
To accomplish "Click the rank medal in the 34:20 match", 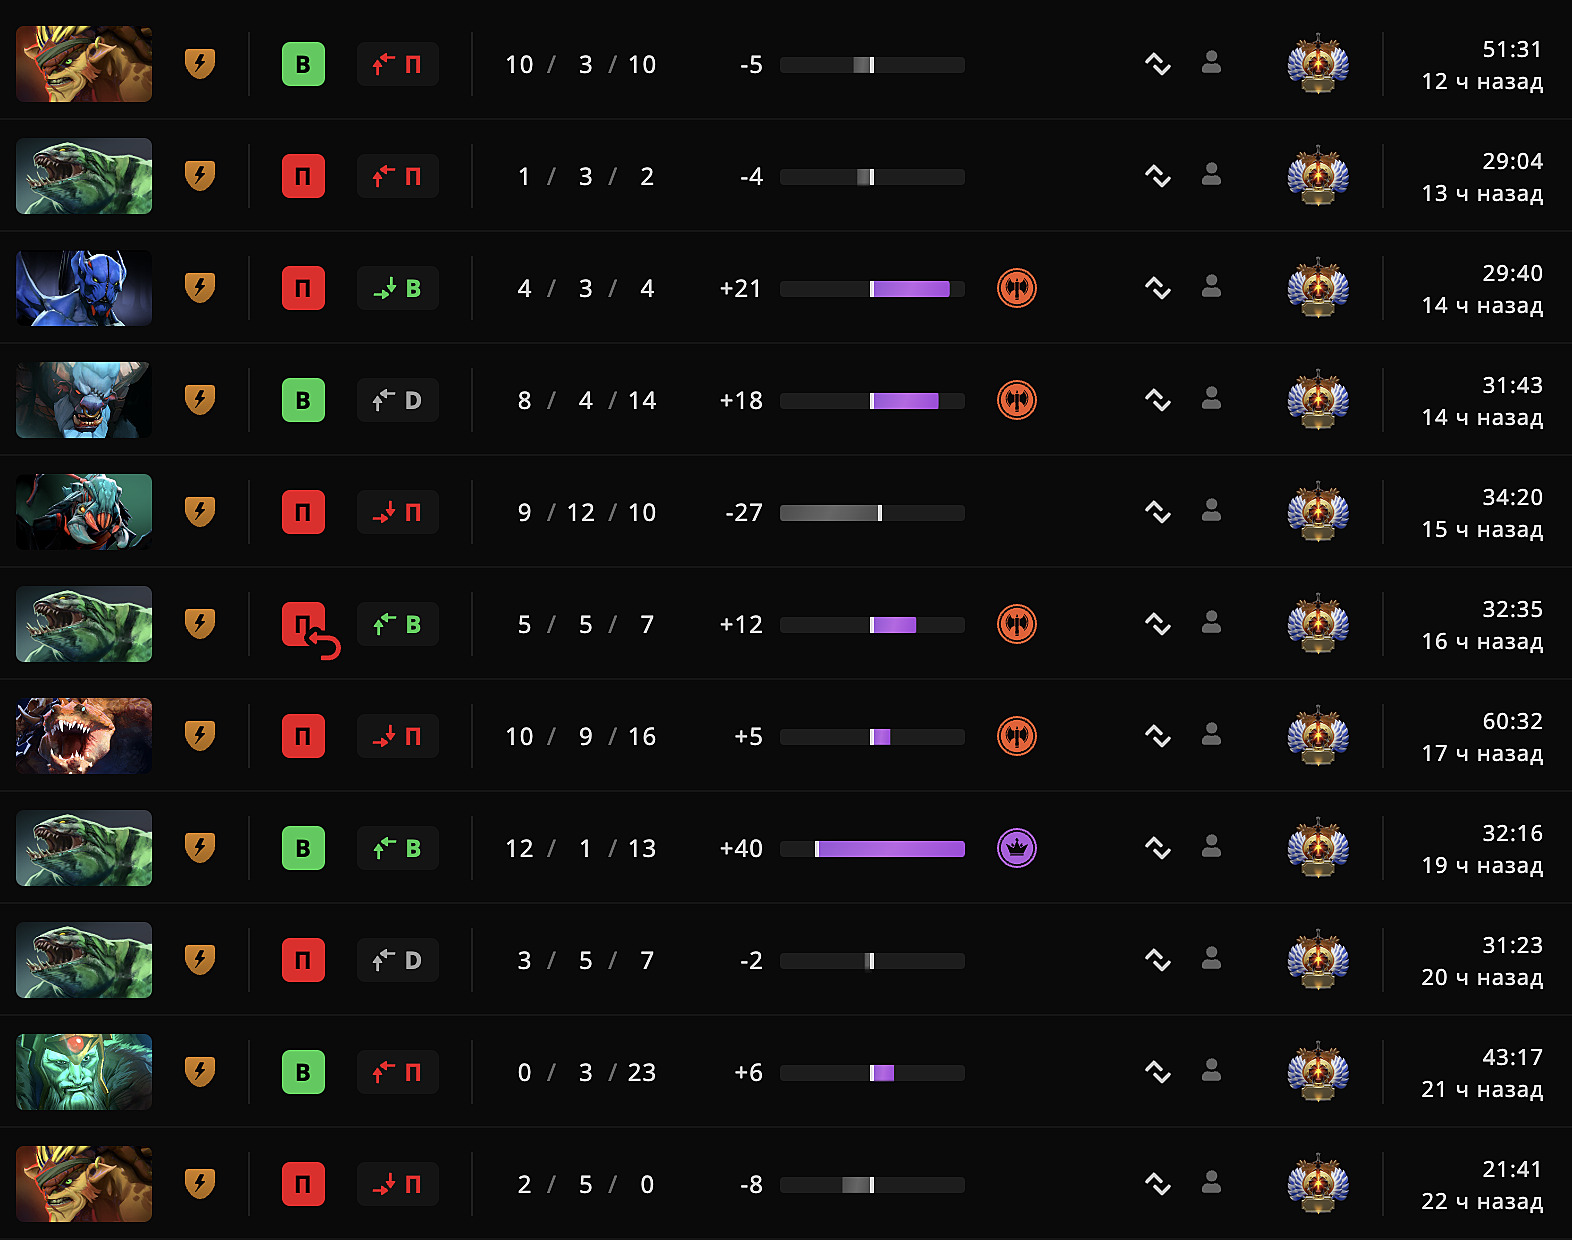I will point(1318,512).
